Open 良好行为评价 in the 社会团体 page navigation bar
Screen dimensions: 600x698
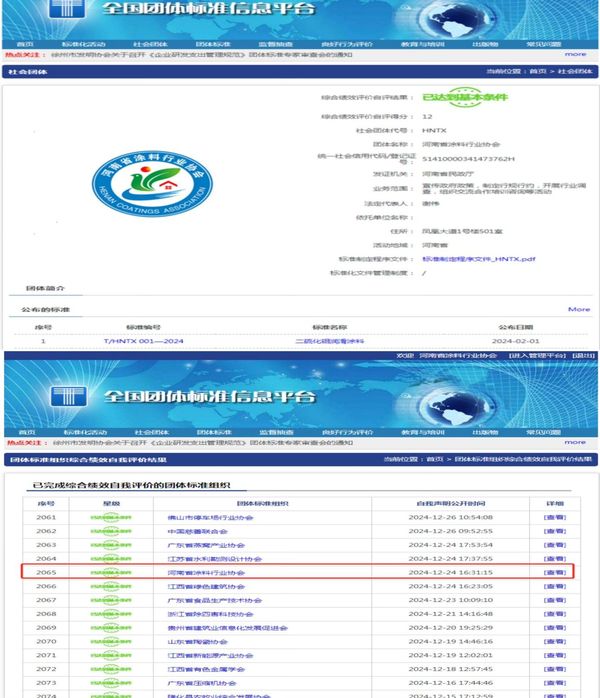[347, 44]
